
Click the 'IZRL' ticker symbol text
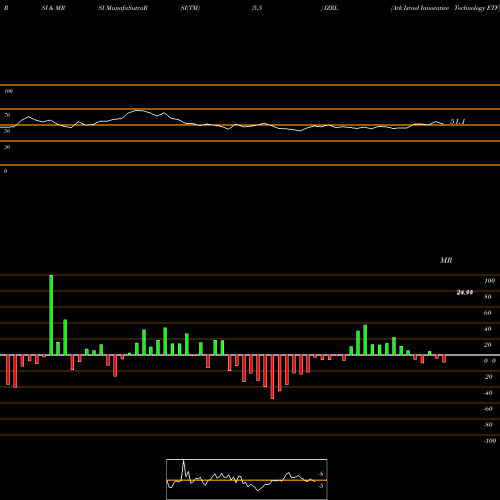[x=330, y=8]
